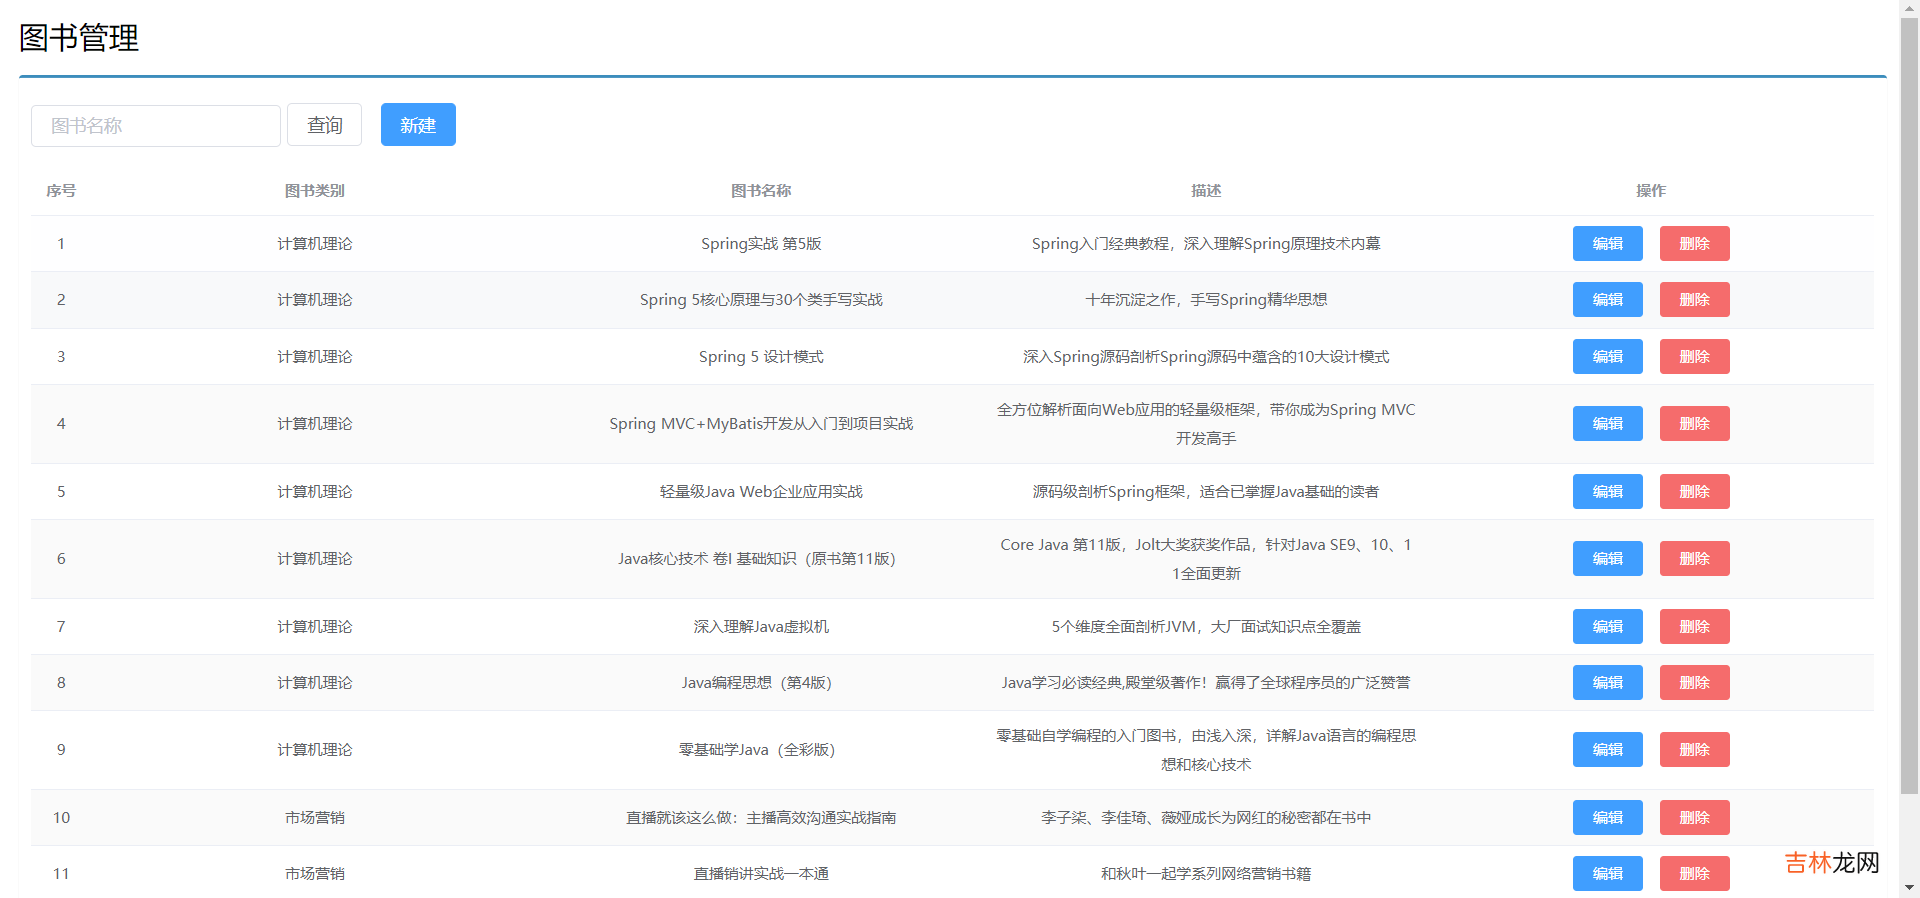
Task: Delete the Spring实战 第5版 row
Action: pyautogui.click(x=1695, y=244)
